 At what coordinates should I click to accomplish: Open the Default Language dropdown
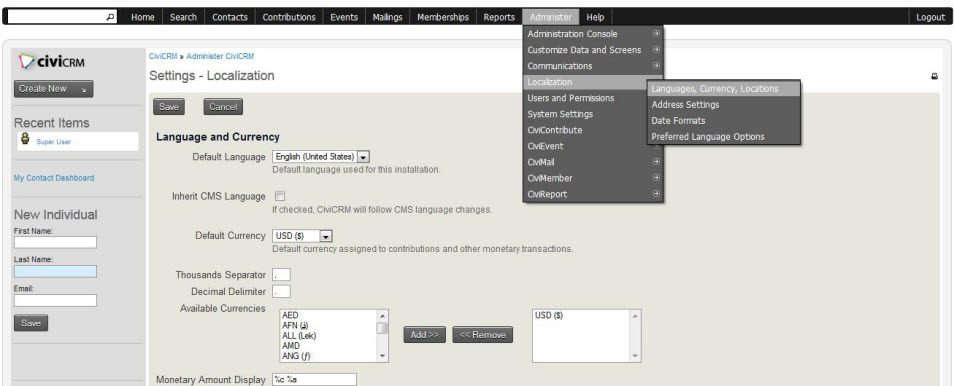[321, 156]
